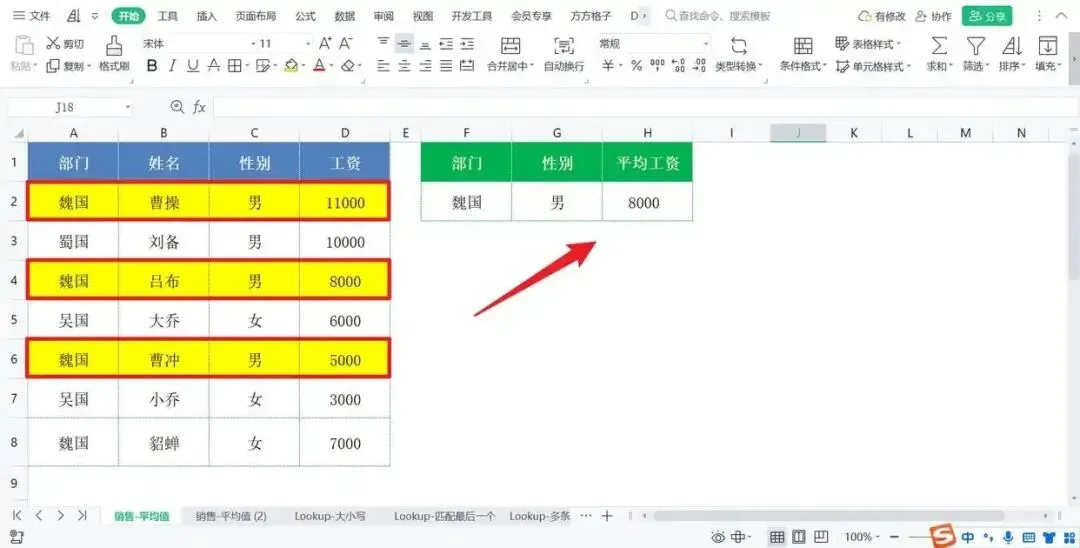The height and width of the screenshot is (548, 1080).
Task: Toggle strikethrough formatting
Action: 214,65
